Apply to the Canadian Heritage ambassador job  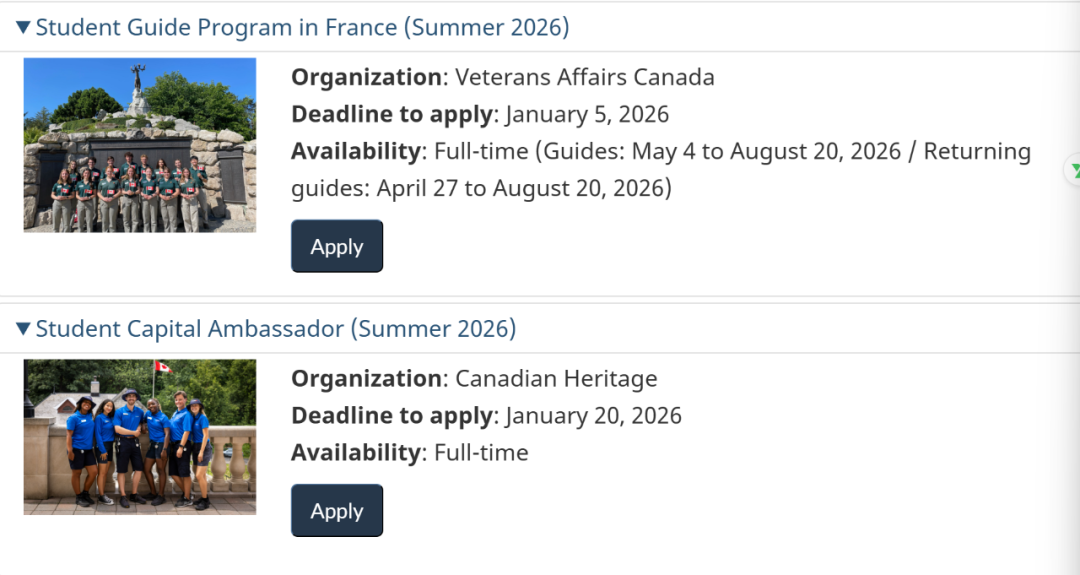(x=336, y=511)
